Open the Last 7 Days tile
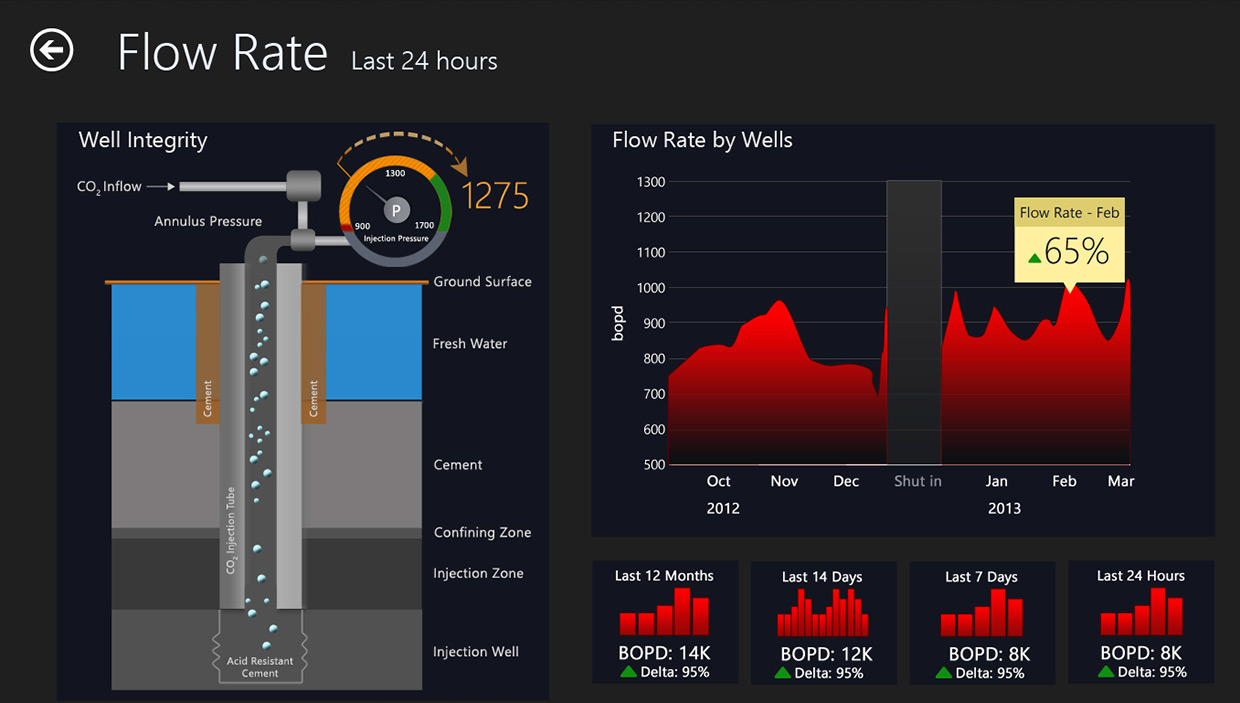This screenshot has width=1240, height=703. click(981, 622)
